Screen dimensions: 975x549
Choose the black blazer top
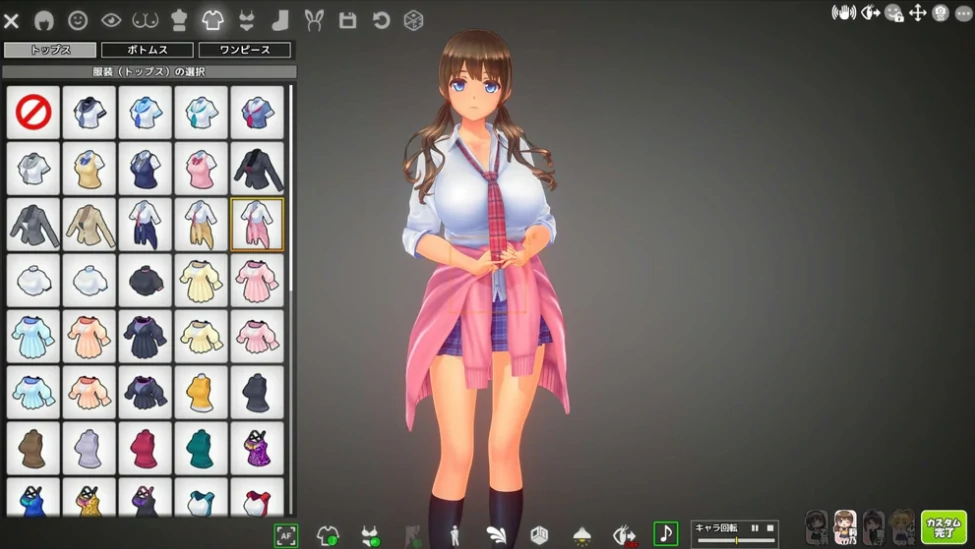tap(257, 168)
